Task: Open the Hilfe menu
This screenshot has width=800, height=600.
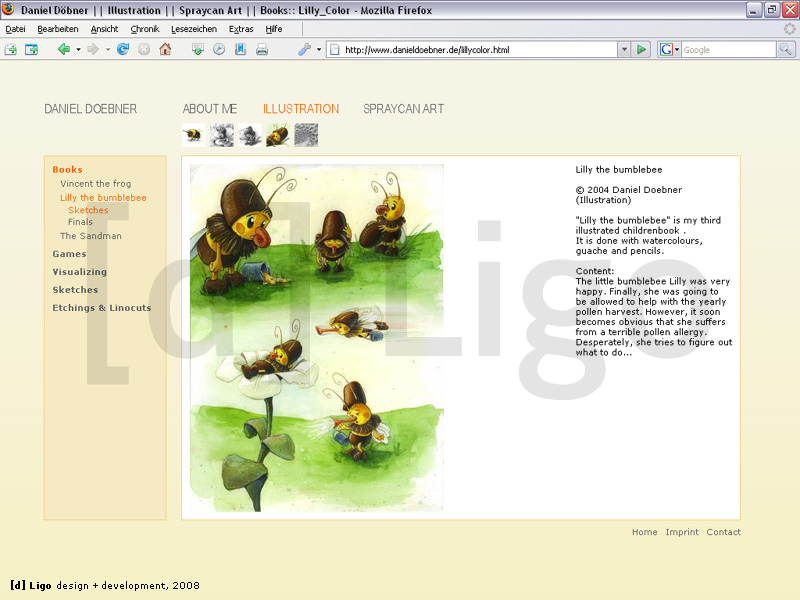Action: pos(274,29)
